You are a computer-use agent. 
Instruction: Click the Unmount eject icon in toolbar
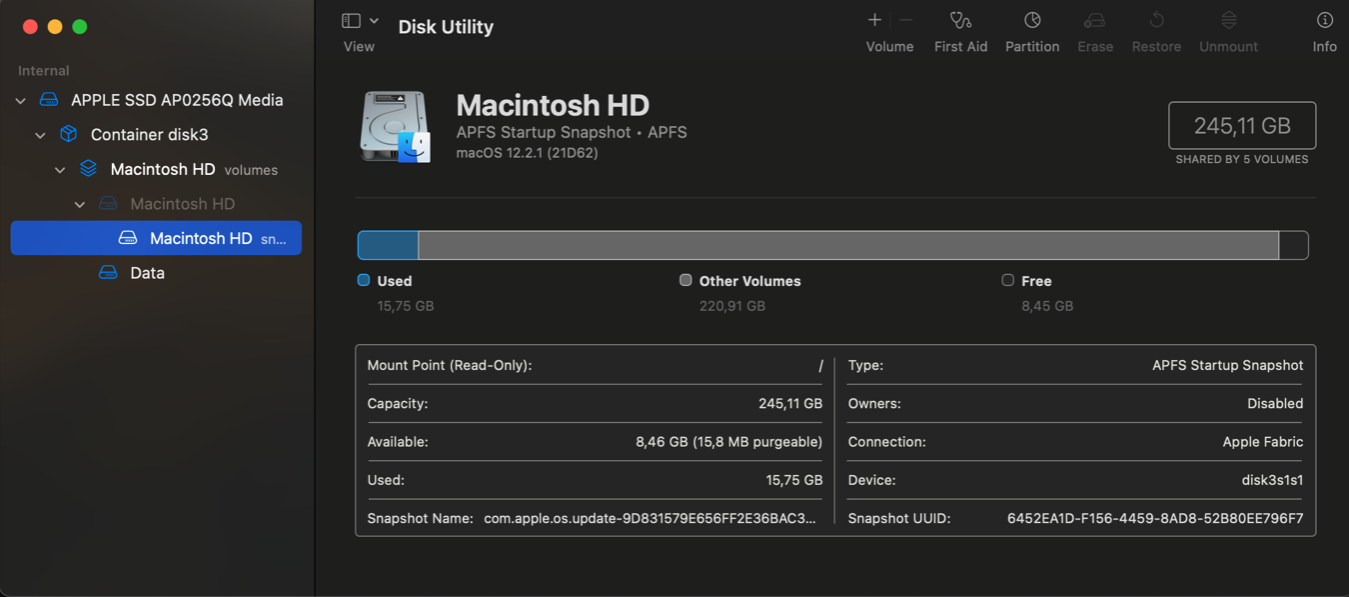pyautogui.click(x=1229, y=20)
